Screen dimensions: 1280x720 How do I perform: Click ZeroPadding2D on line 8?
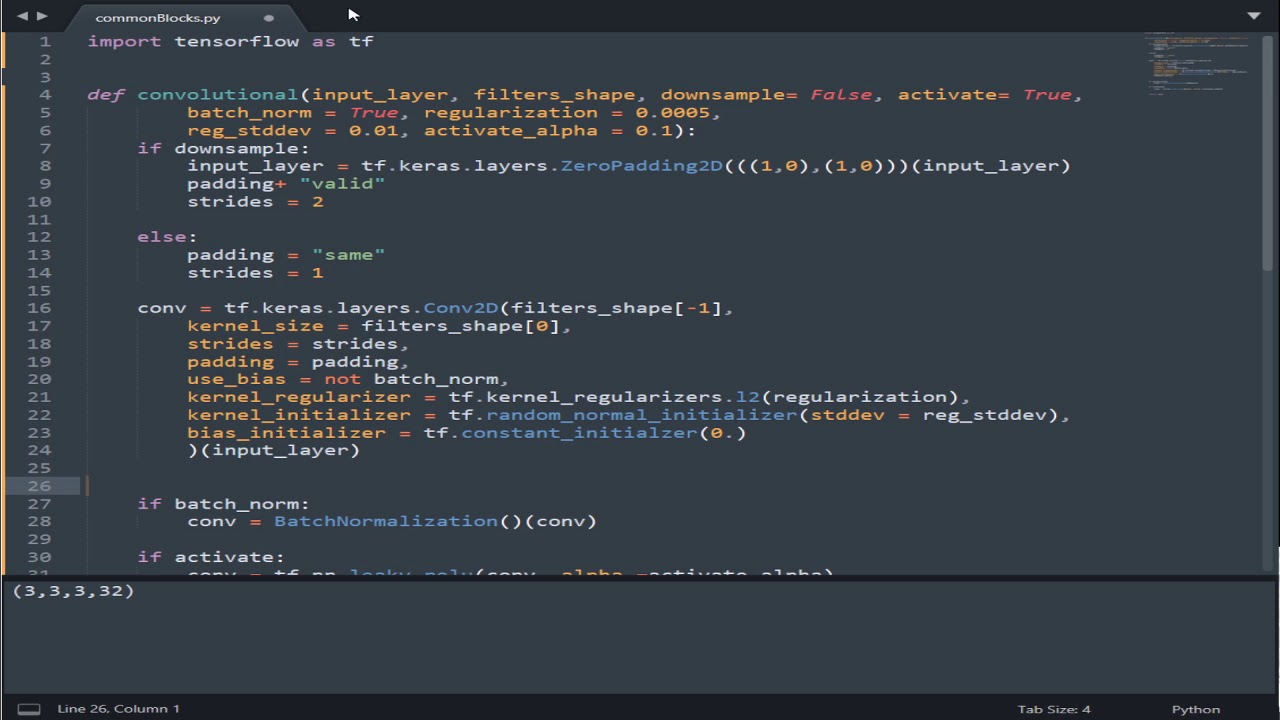click(x=641, y=166)
